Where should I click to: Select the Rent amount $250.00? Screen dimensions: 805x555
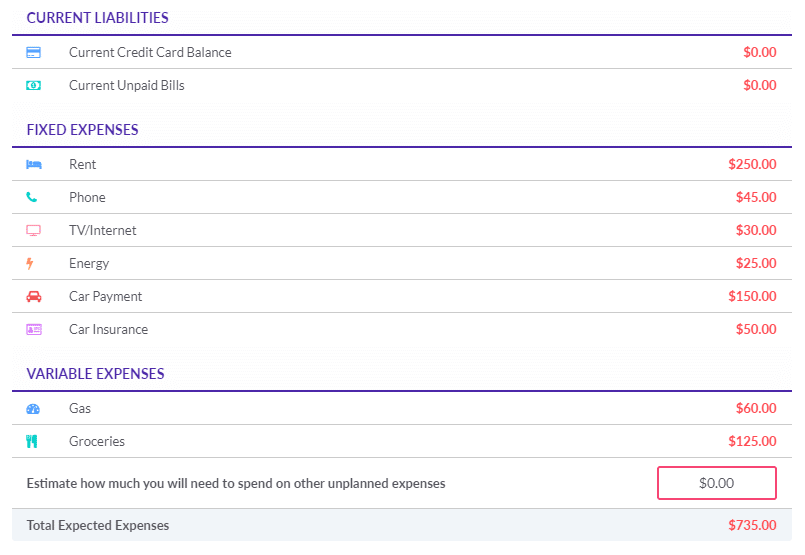pos(752,164)
